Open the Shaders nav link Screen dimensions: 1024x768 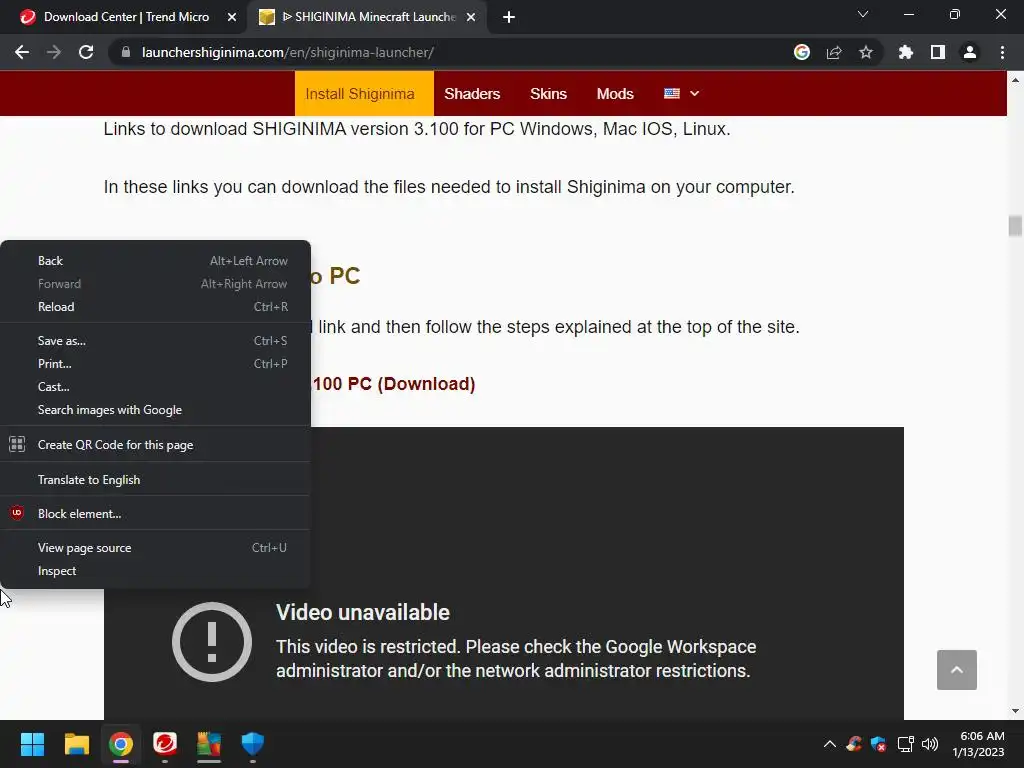click(472, 93)
